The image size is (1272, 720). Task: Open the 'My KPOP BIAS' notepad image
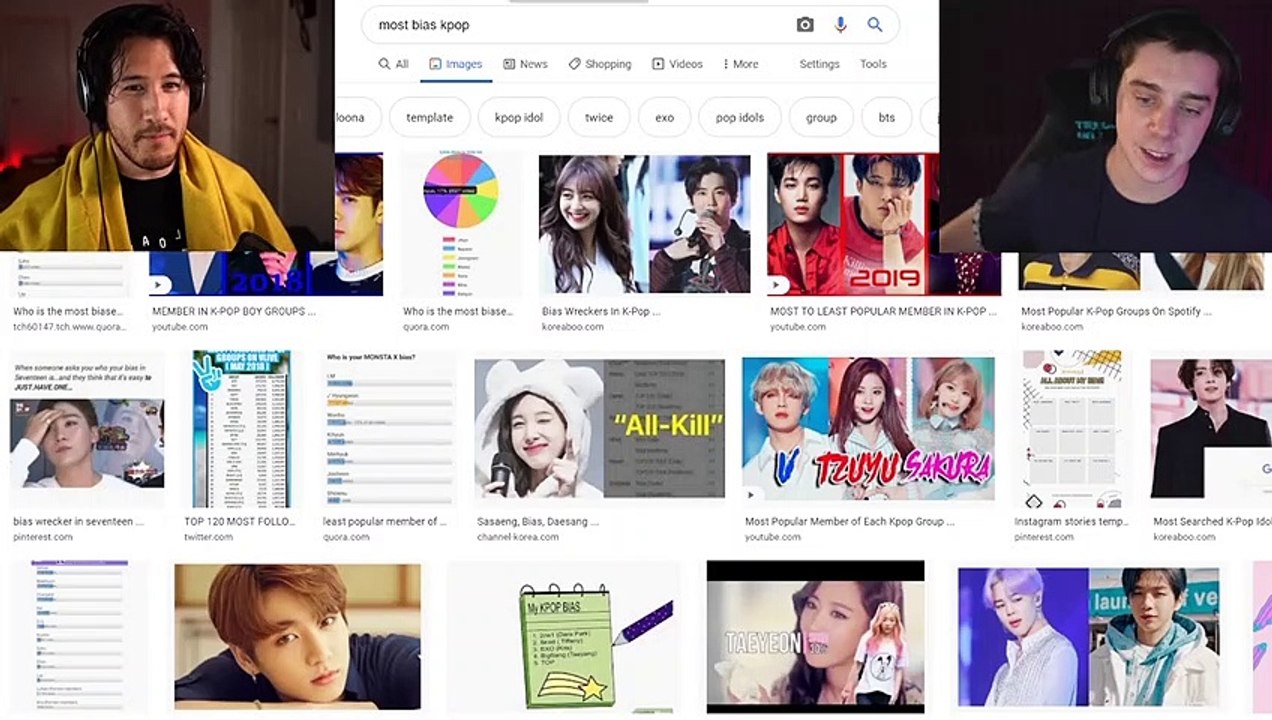point(563,639)
